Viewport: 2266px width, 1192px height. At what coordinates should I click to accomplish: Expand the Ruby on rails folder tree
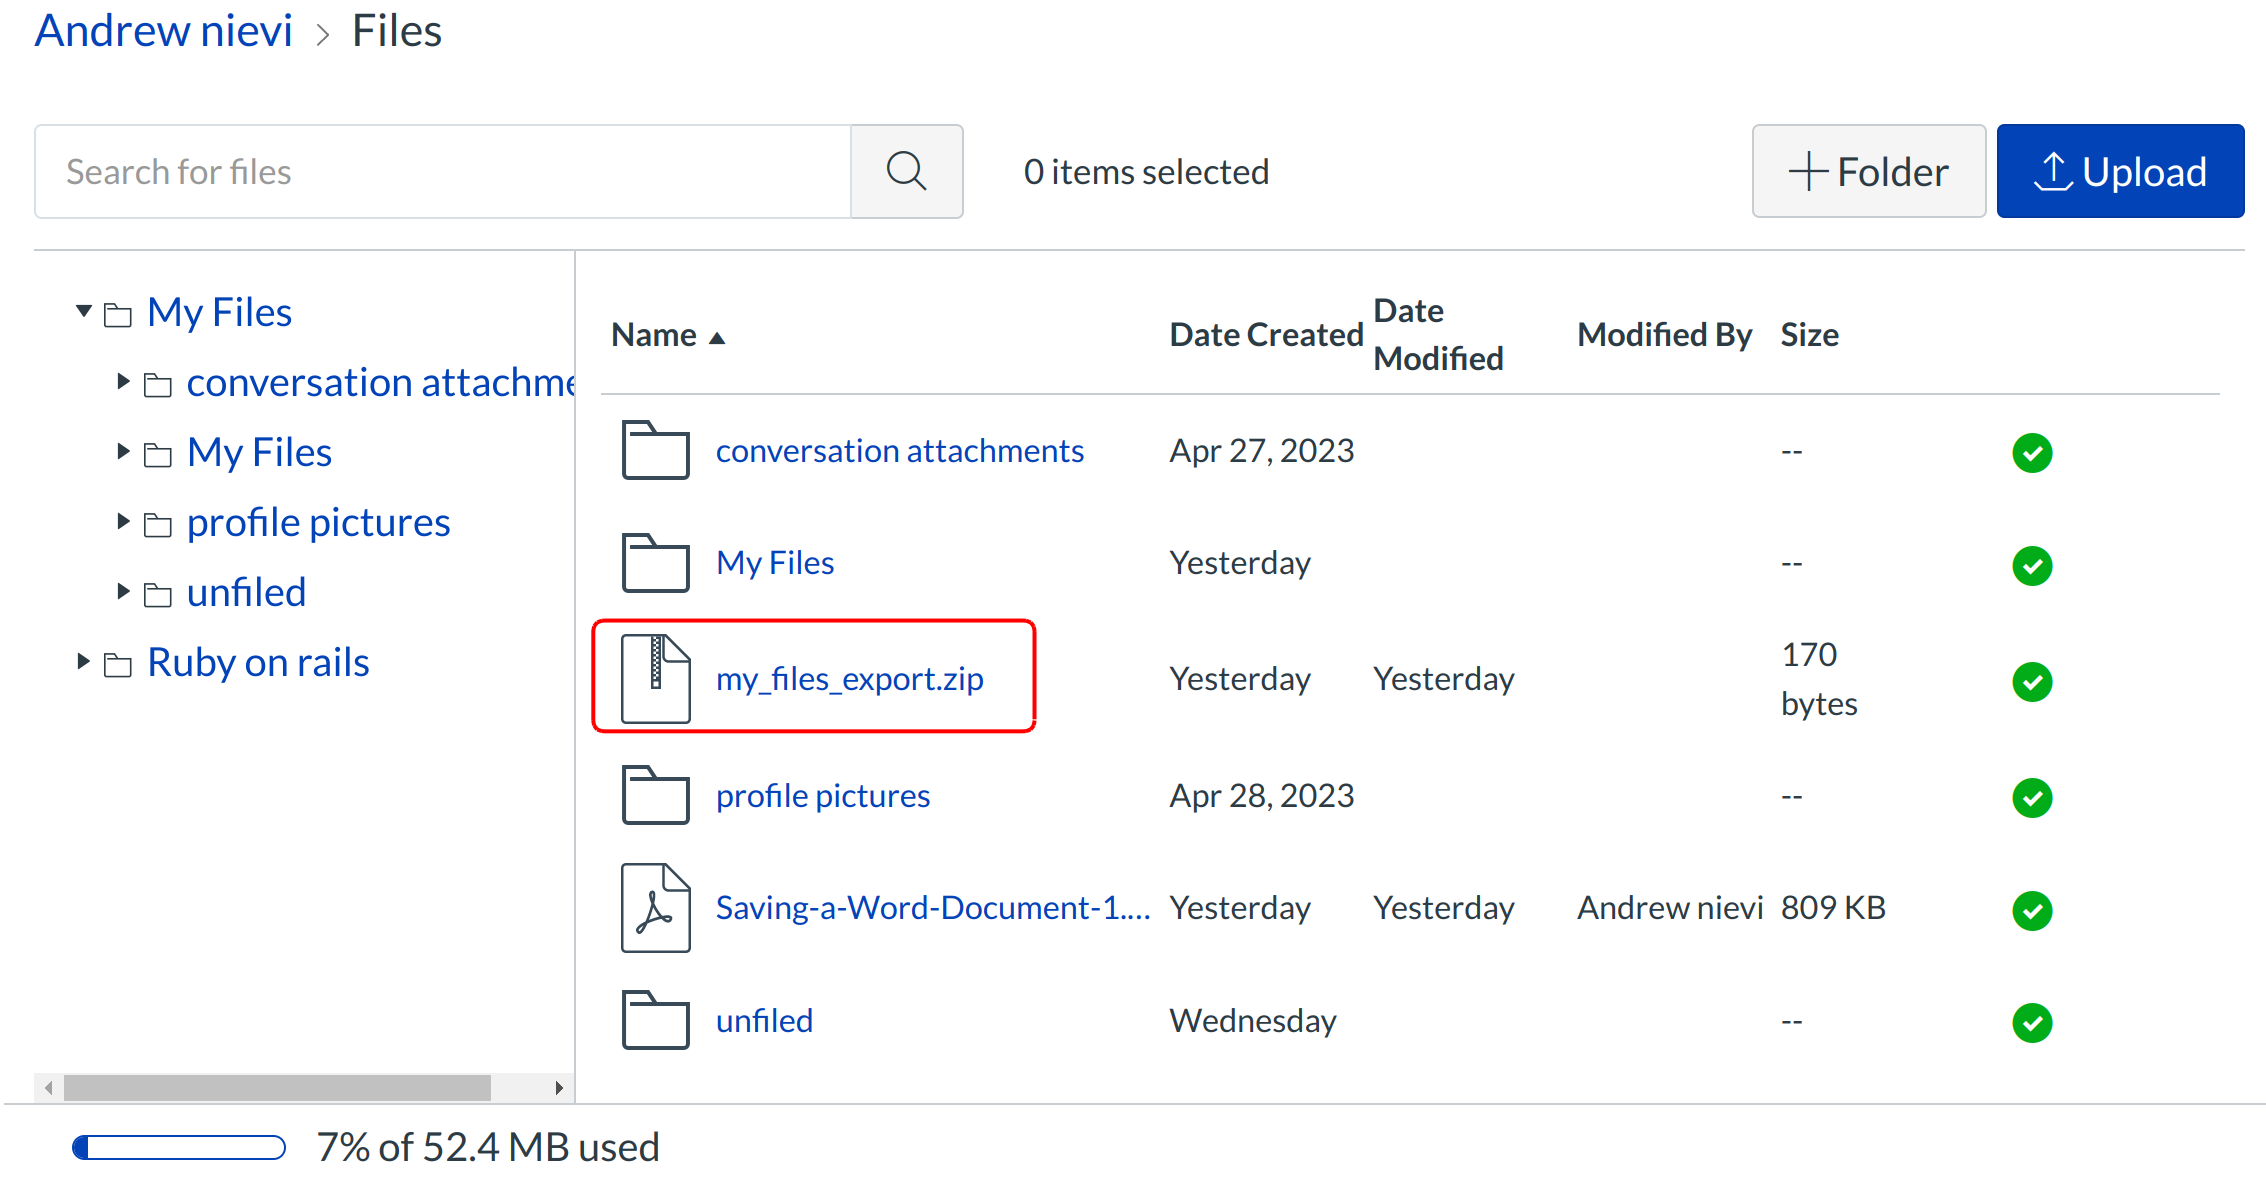[x=84, y=661]
